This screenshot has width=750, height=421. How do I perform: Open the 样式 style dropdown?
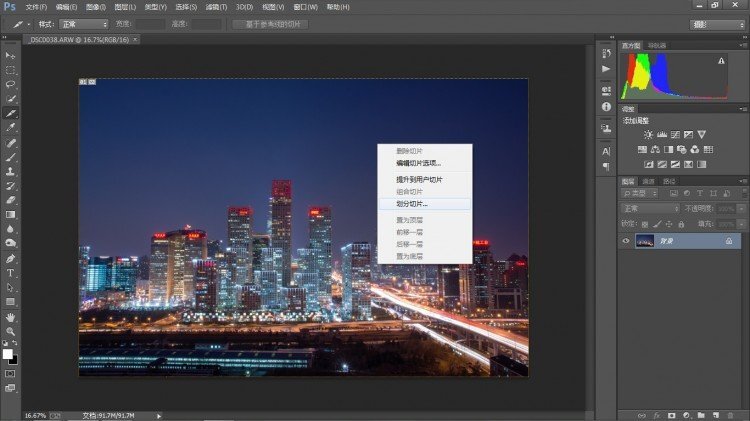pos(84,23)
